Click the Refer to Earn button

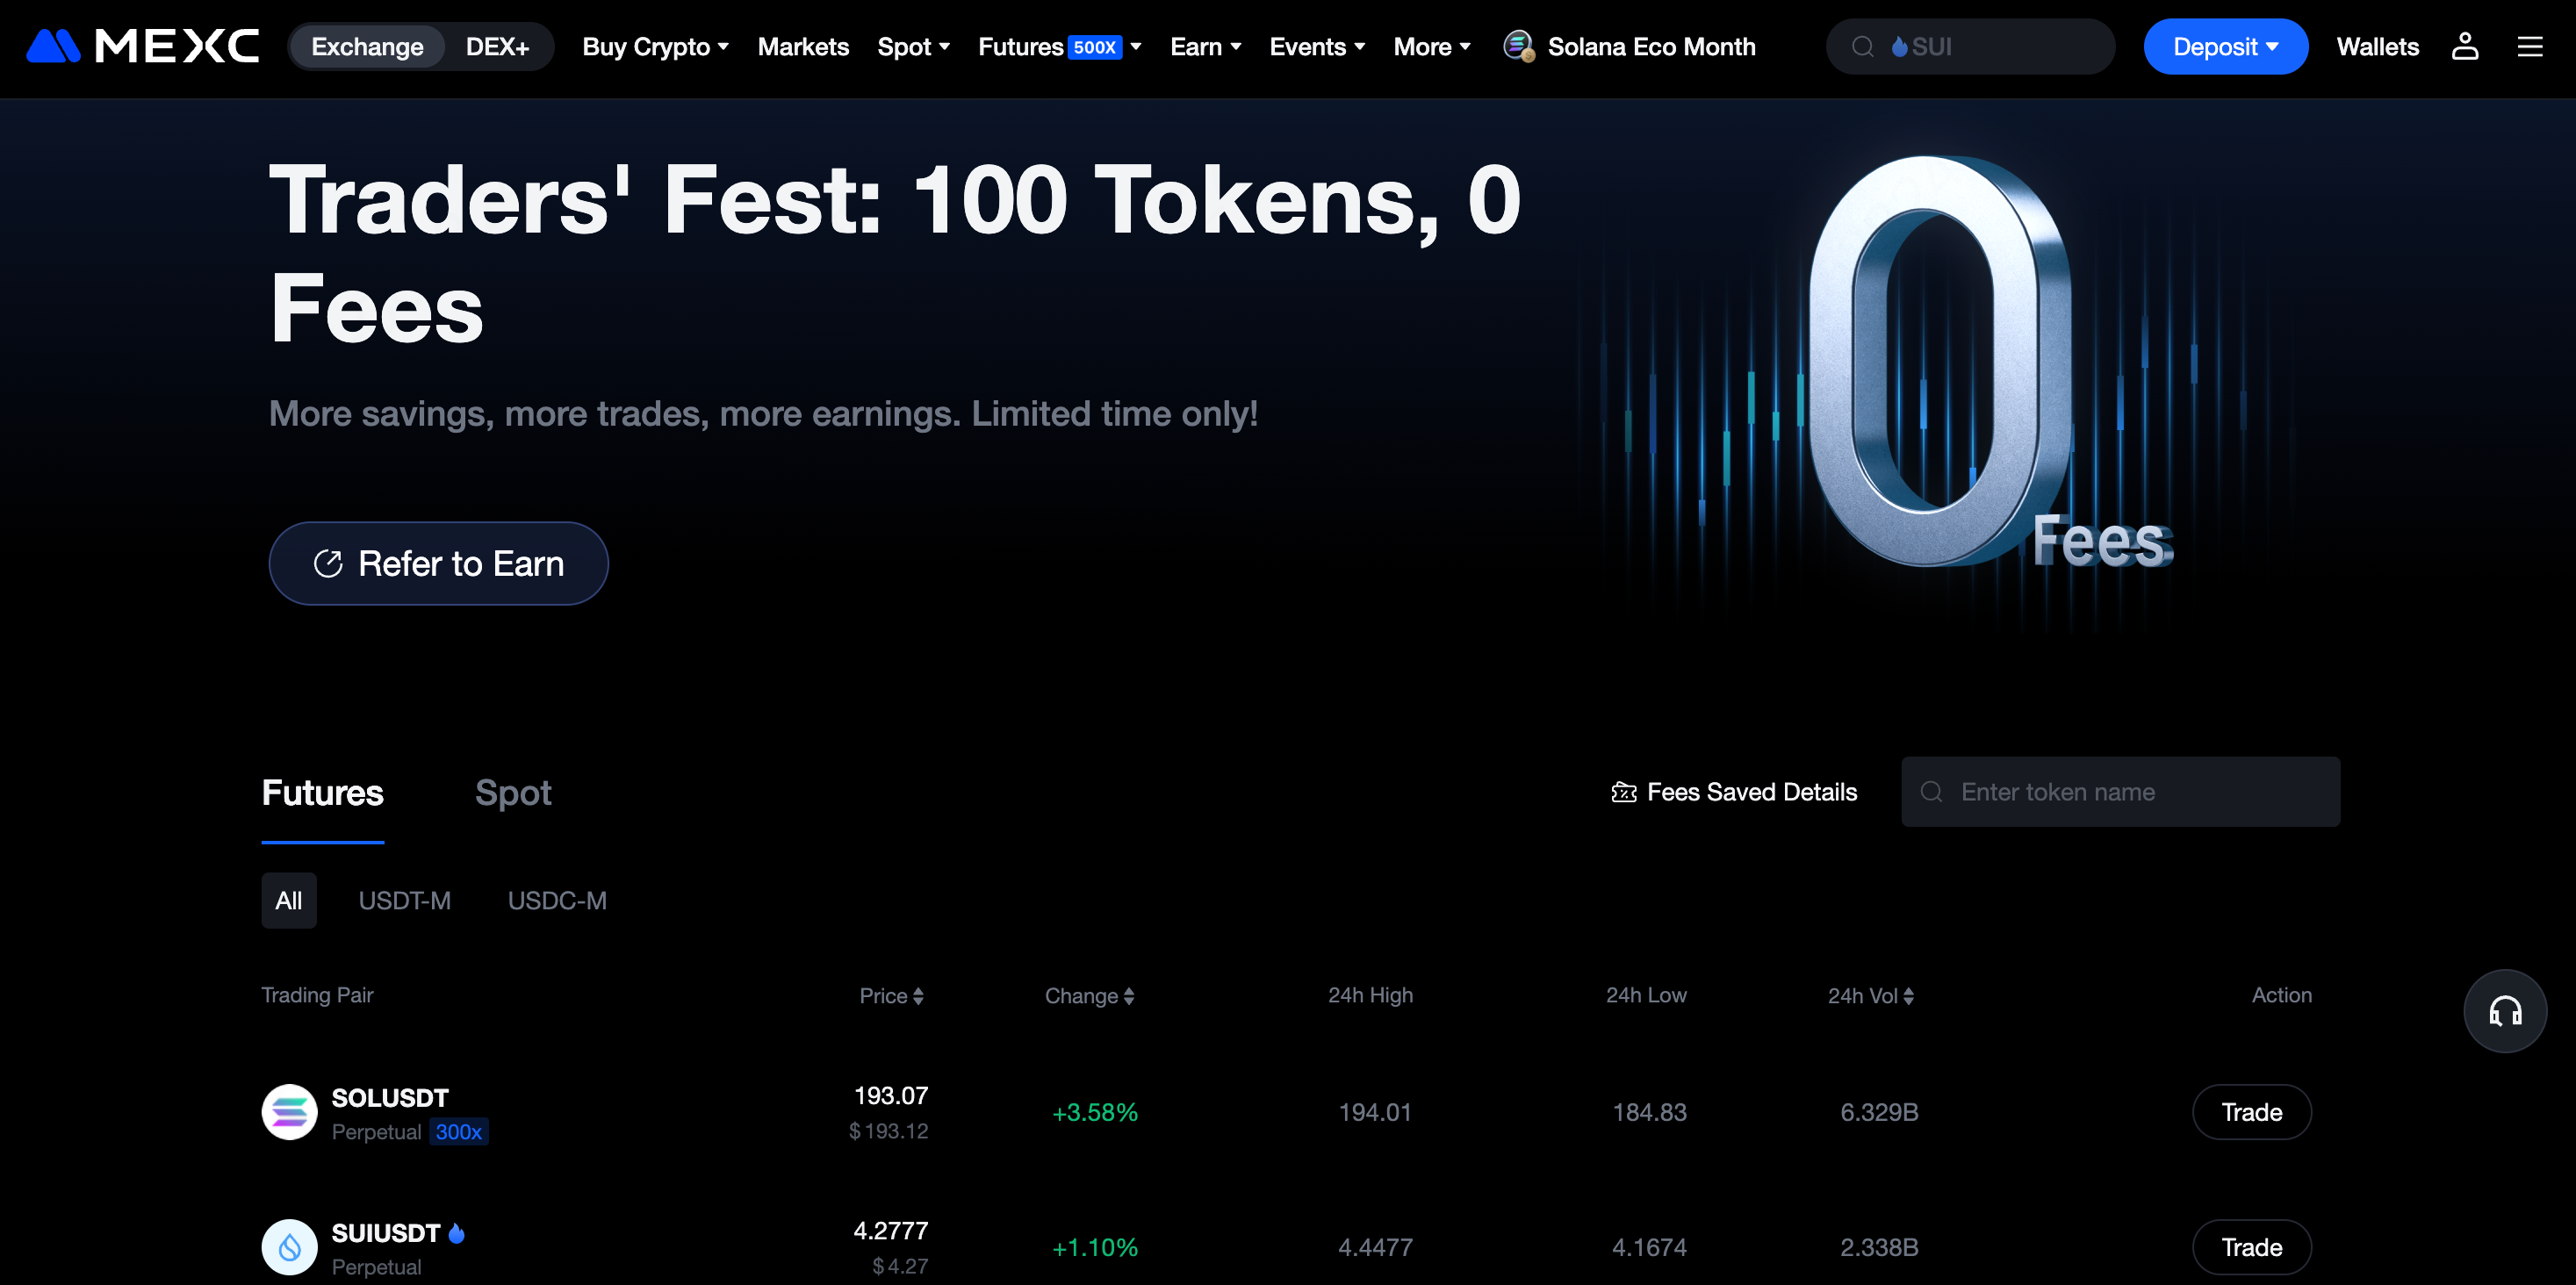(x=438, y=563)
